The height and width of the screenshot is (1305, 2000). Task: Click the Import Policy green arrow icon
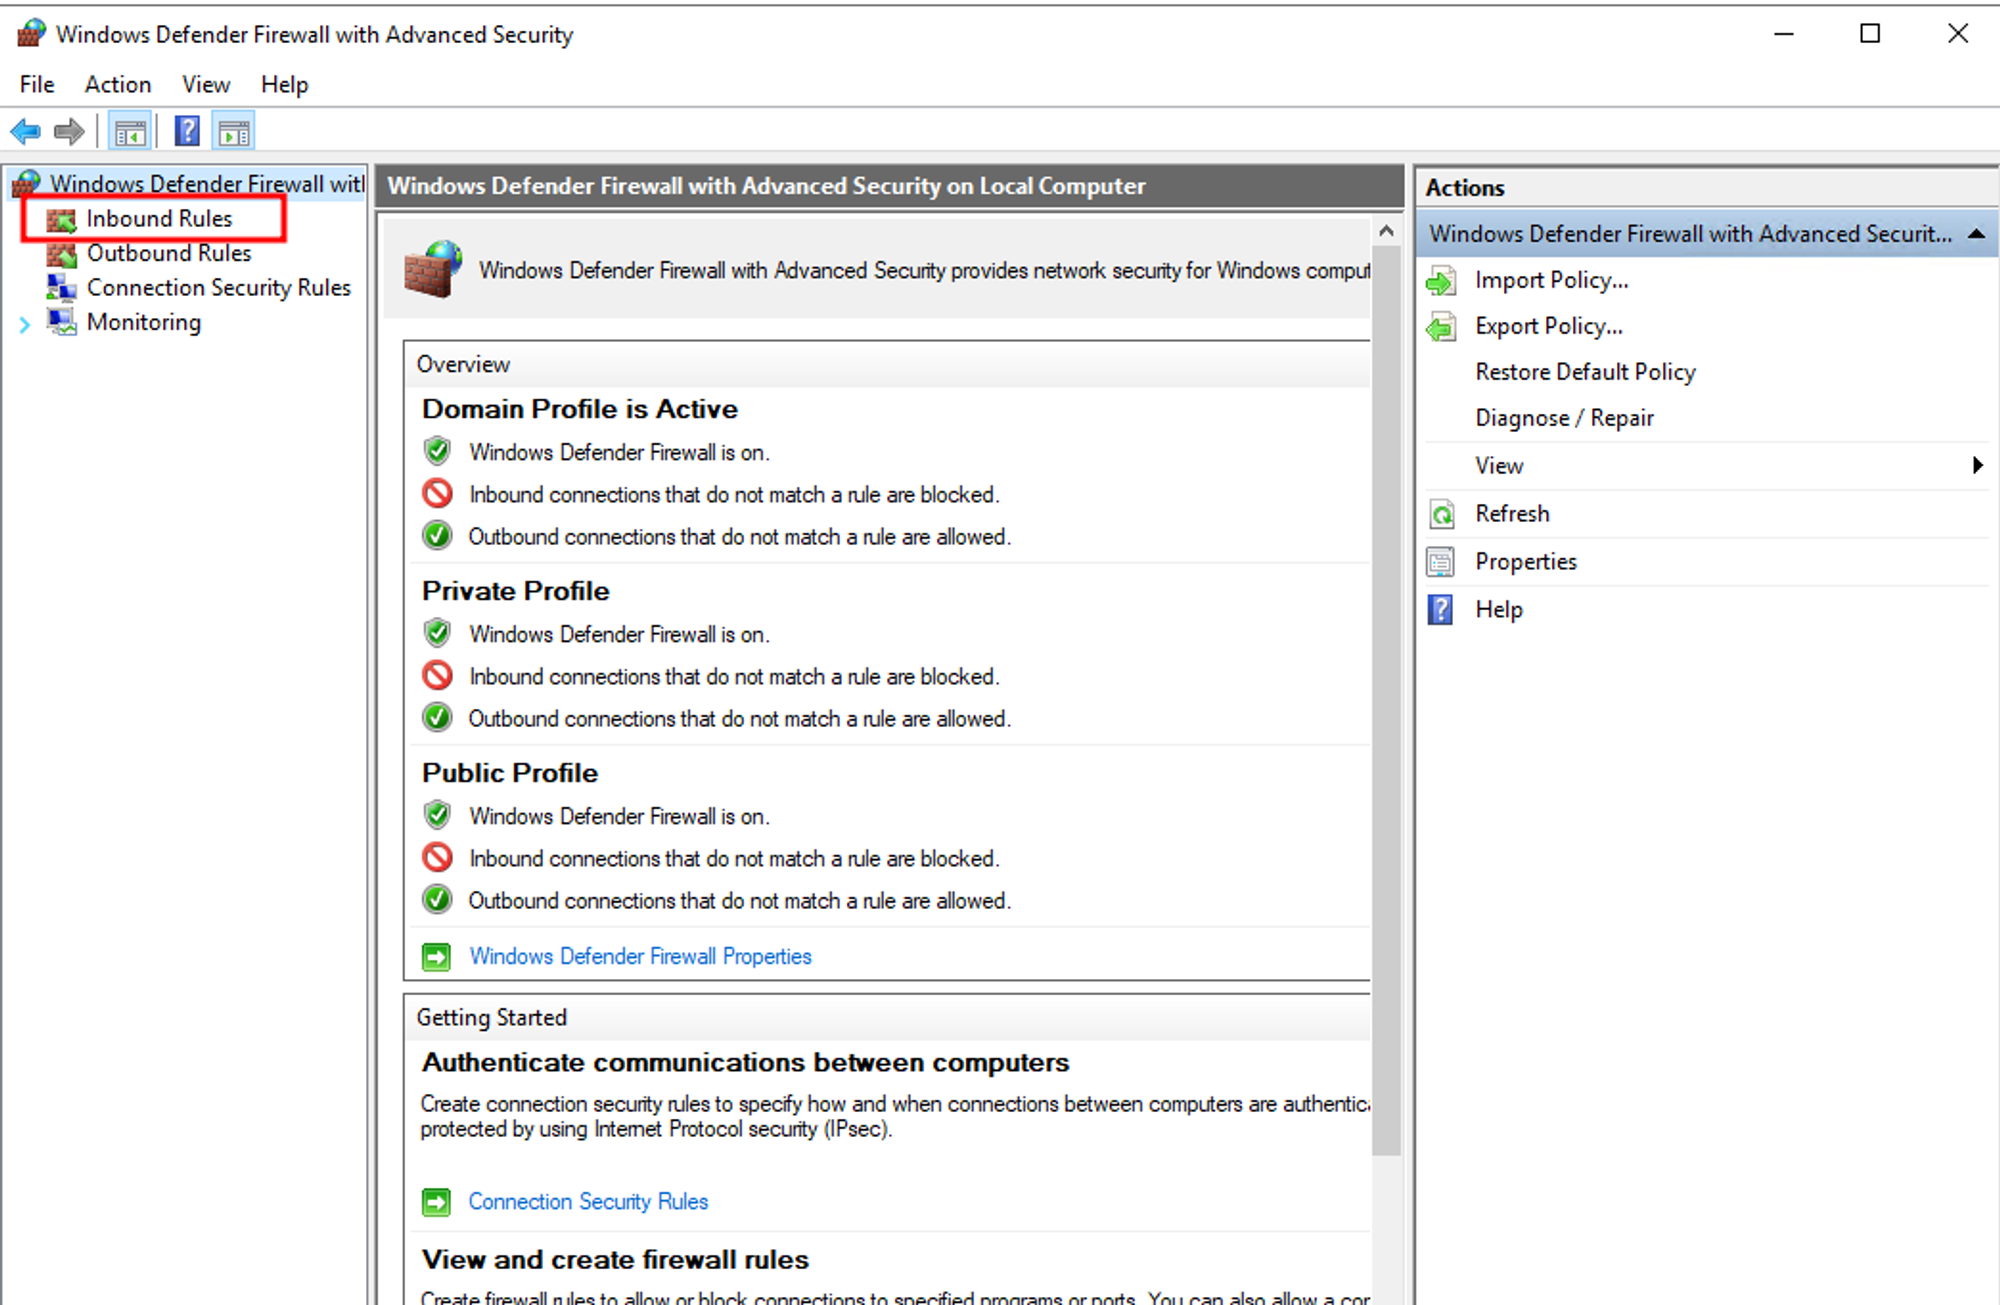click(x=1441, y=281)
